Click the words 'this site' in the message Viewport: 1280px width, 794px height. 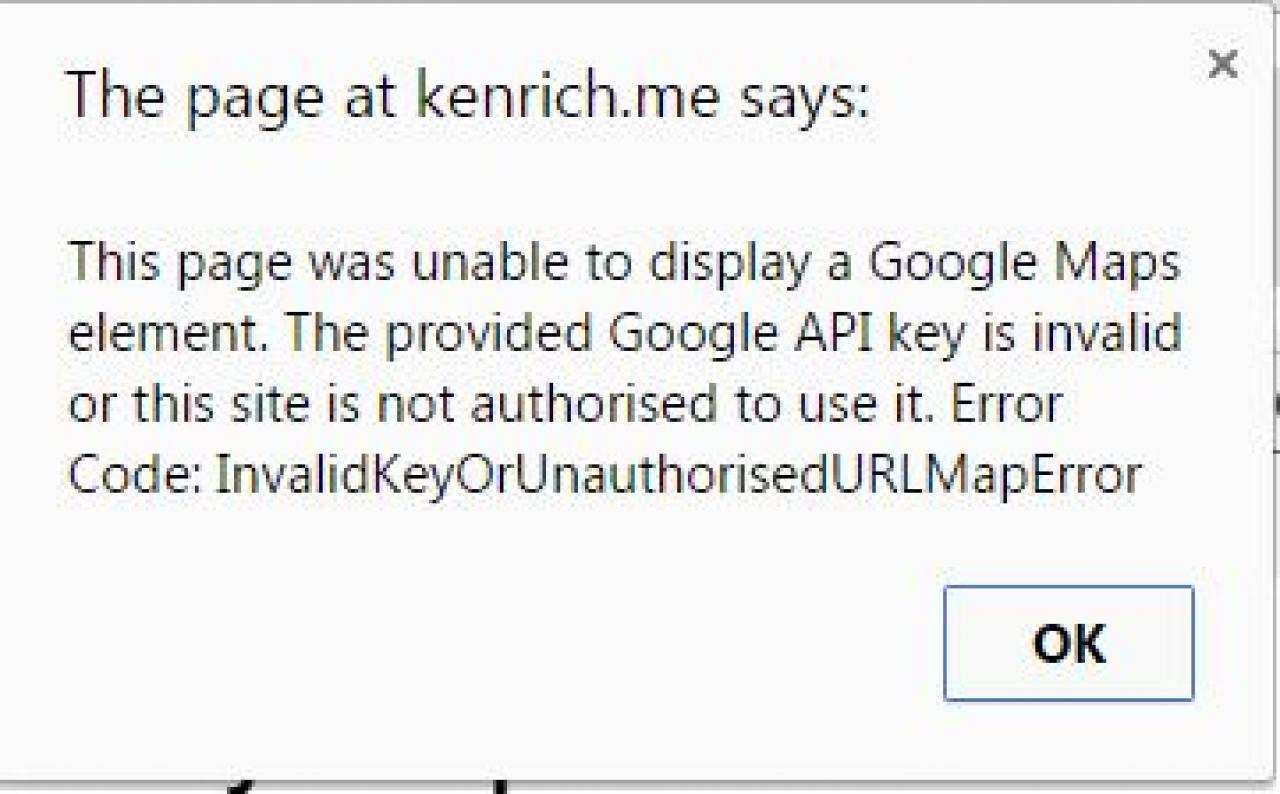(209, 405)
